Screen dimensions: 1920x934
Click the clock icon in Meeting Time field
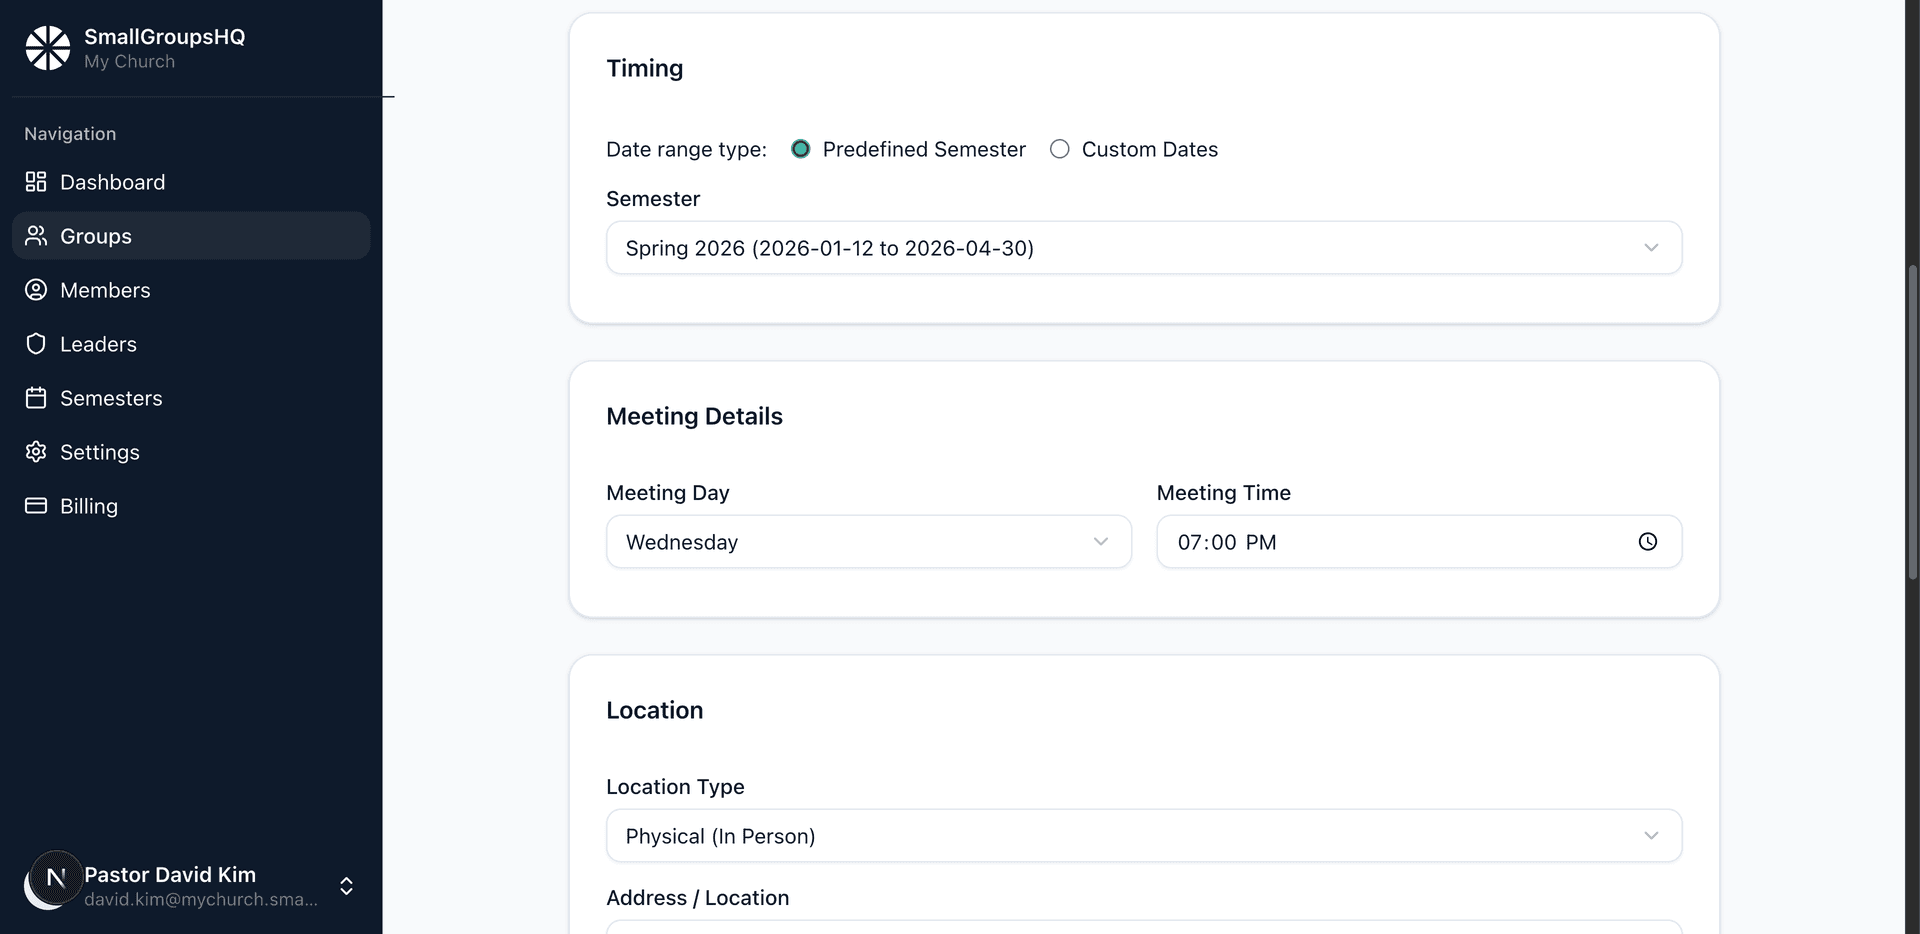(x=1648, y=541)
